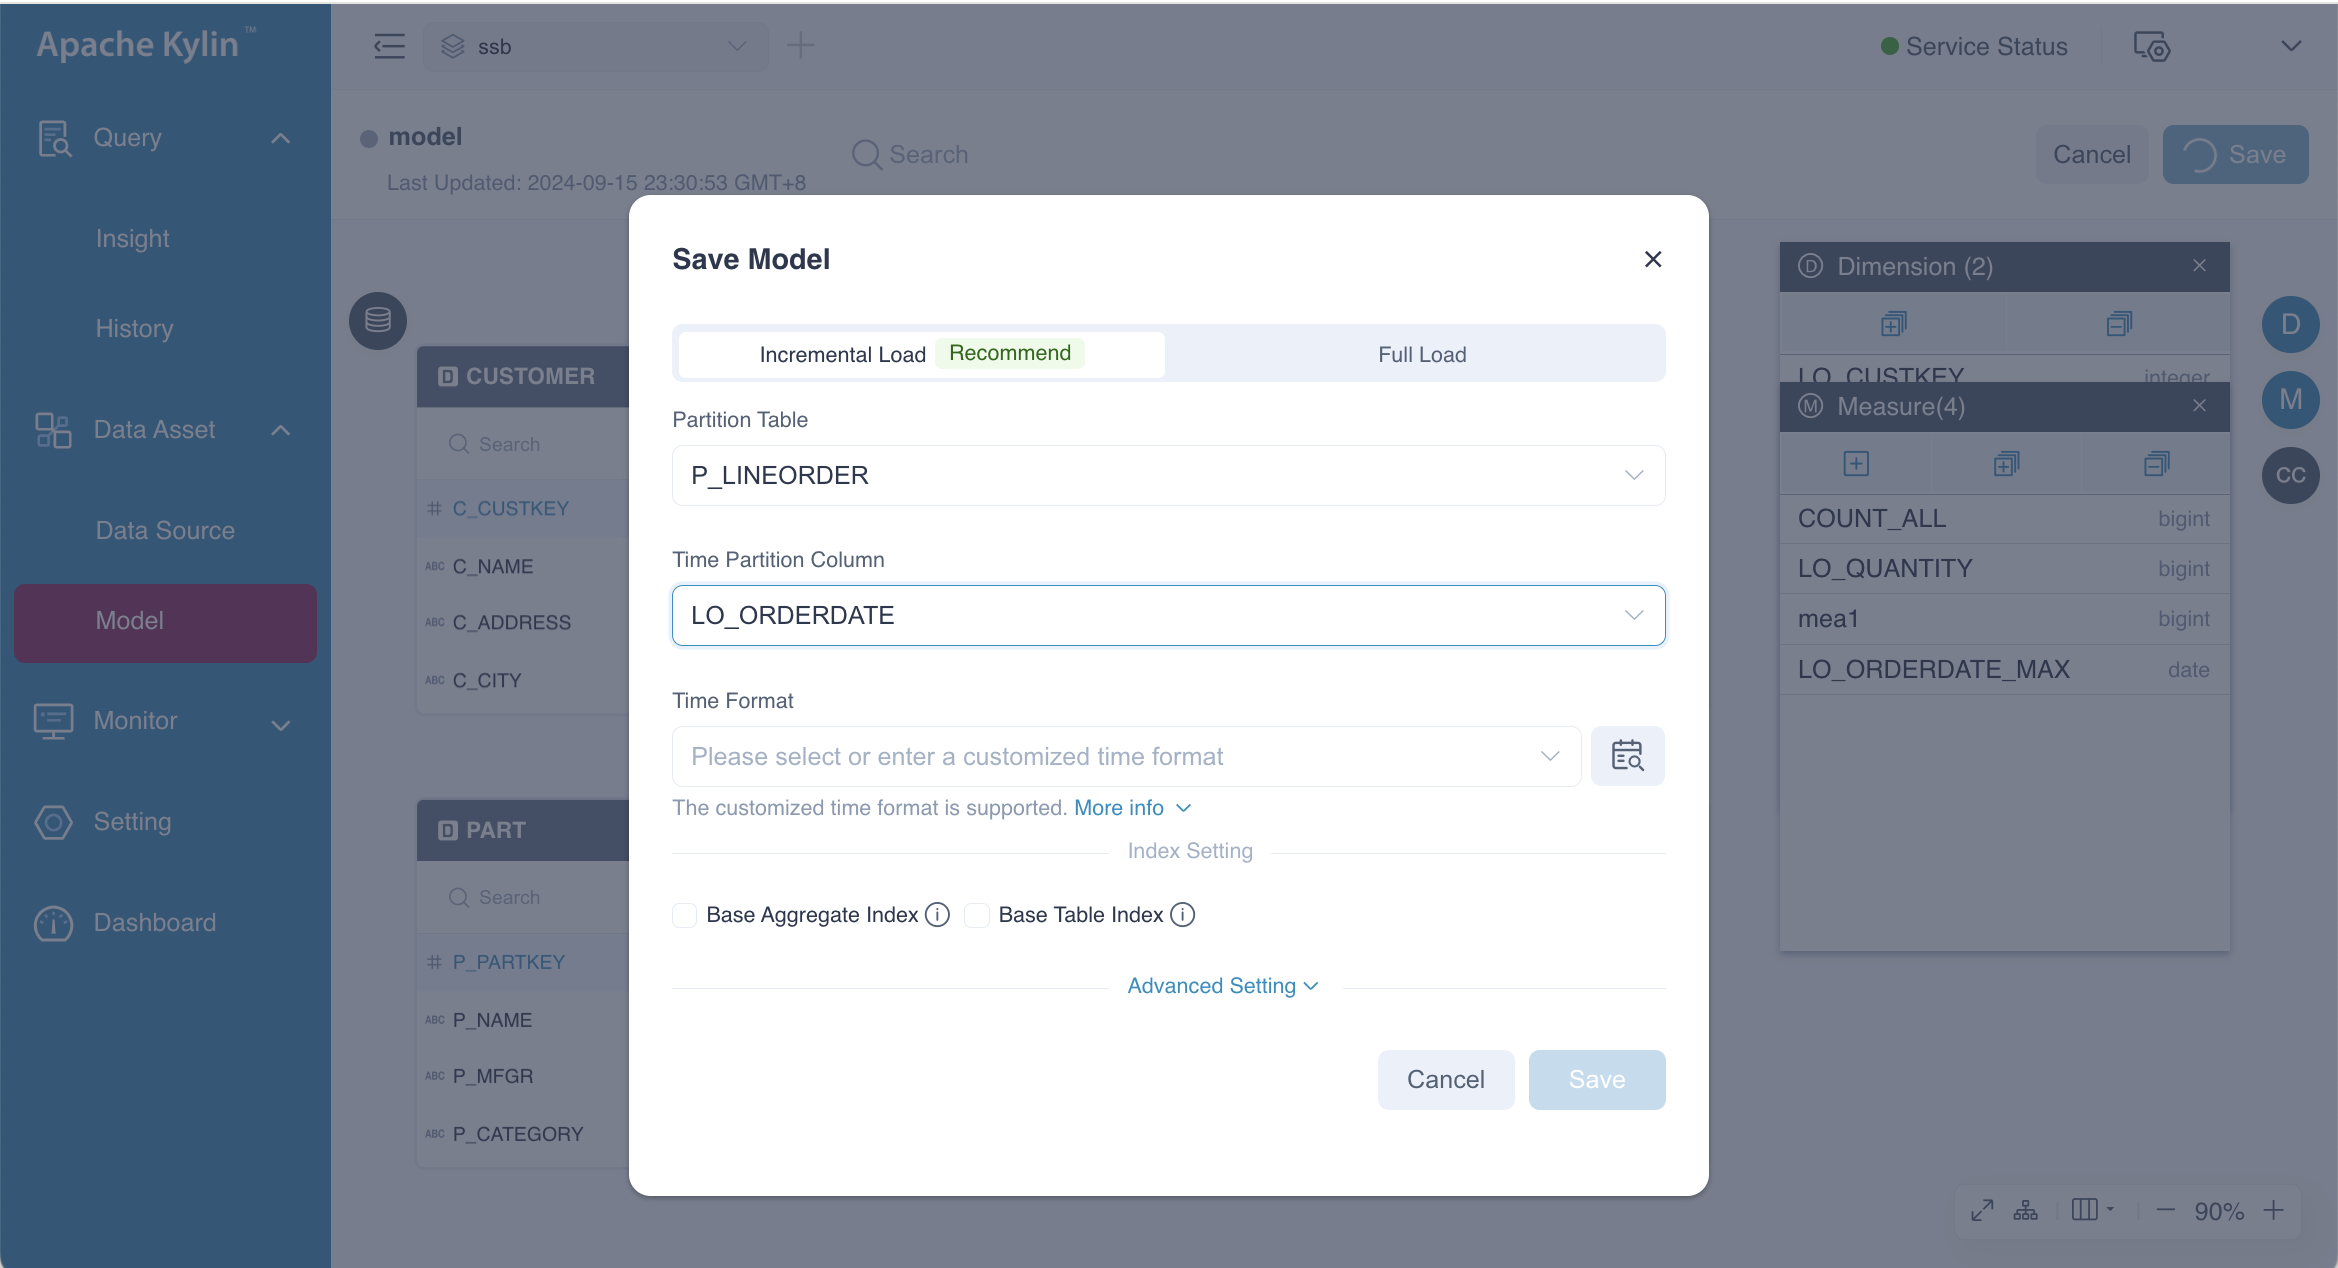
Task: Click the auto-layout hierarchy icon
Action: click(x=2026, y=1211)
